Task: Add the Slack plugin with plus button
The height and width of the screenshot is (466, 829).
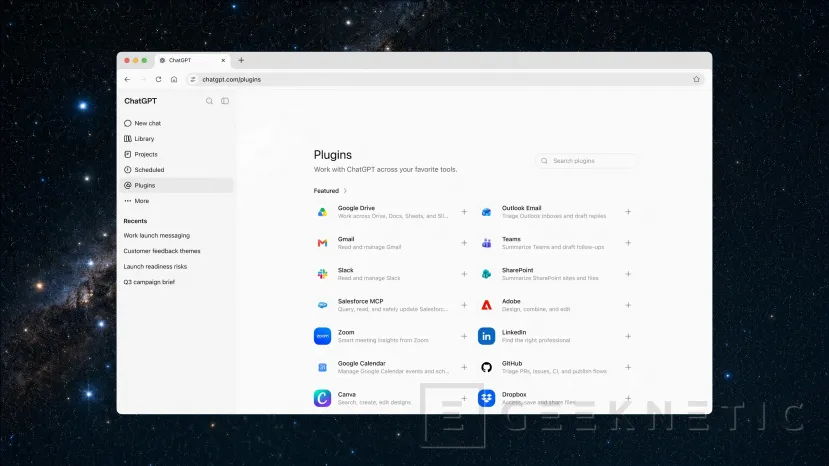Action: [464, 274]
